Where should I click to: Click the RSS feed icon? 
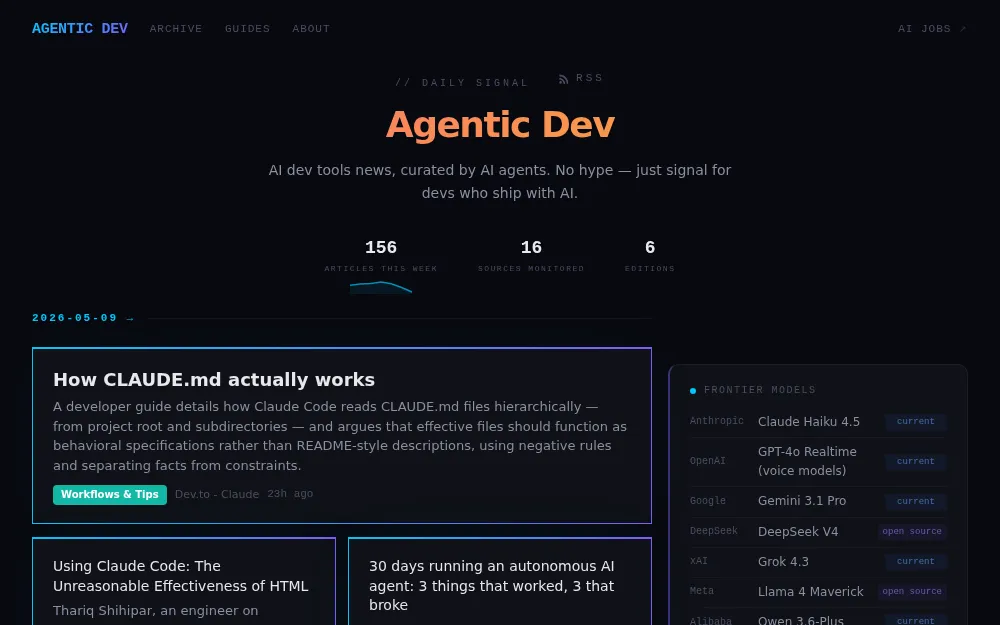[564, 79]
